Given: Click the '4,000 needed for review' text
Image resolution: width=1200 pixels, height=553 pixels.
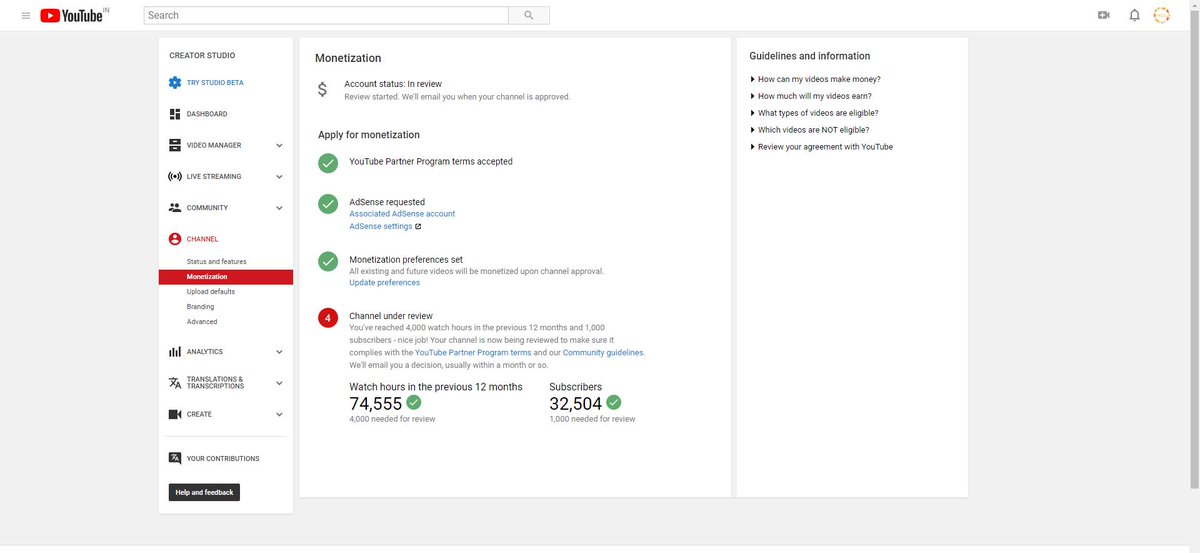Looking at the screenshot, I should click(x=392, y=419).
